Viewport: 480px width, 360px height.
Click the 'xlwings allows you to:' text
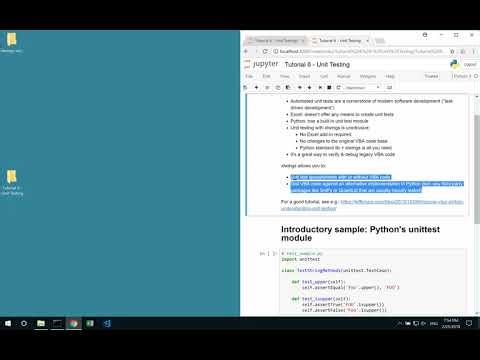(x=303, y=166)
